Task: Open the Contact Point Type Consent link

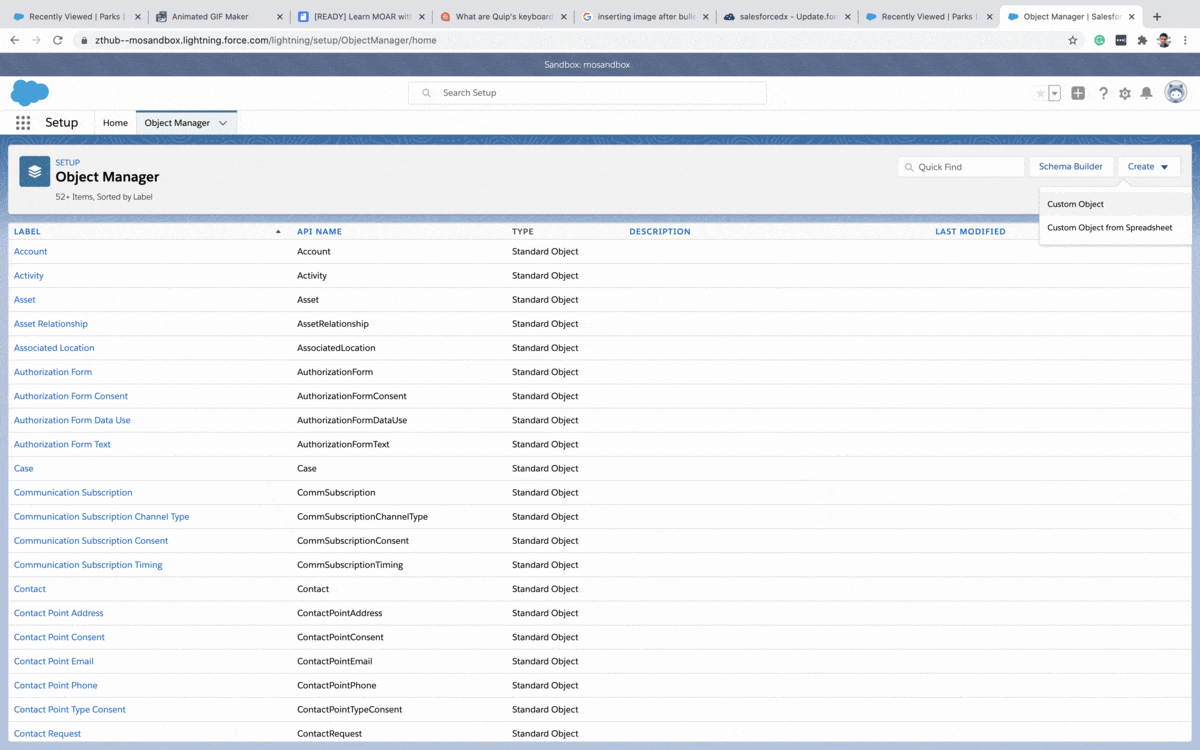Action: 70,710
